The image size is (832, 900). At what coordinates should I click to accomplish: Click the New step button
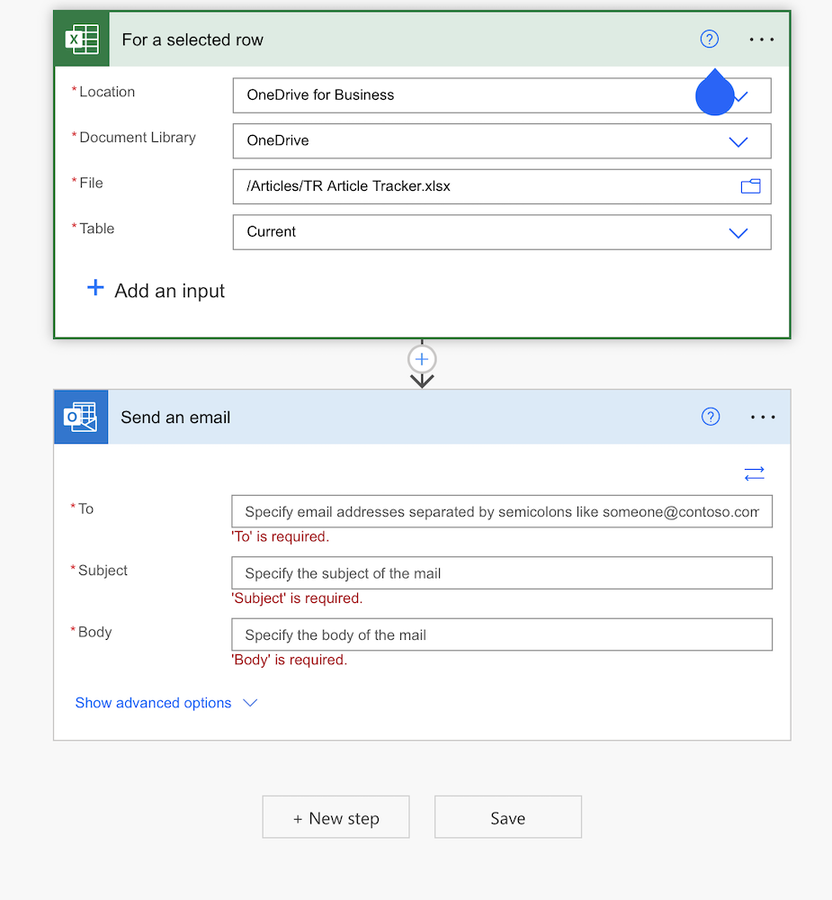tap(335, 817)
